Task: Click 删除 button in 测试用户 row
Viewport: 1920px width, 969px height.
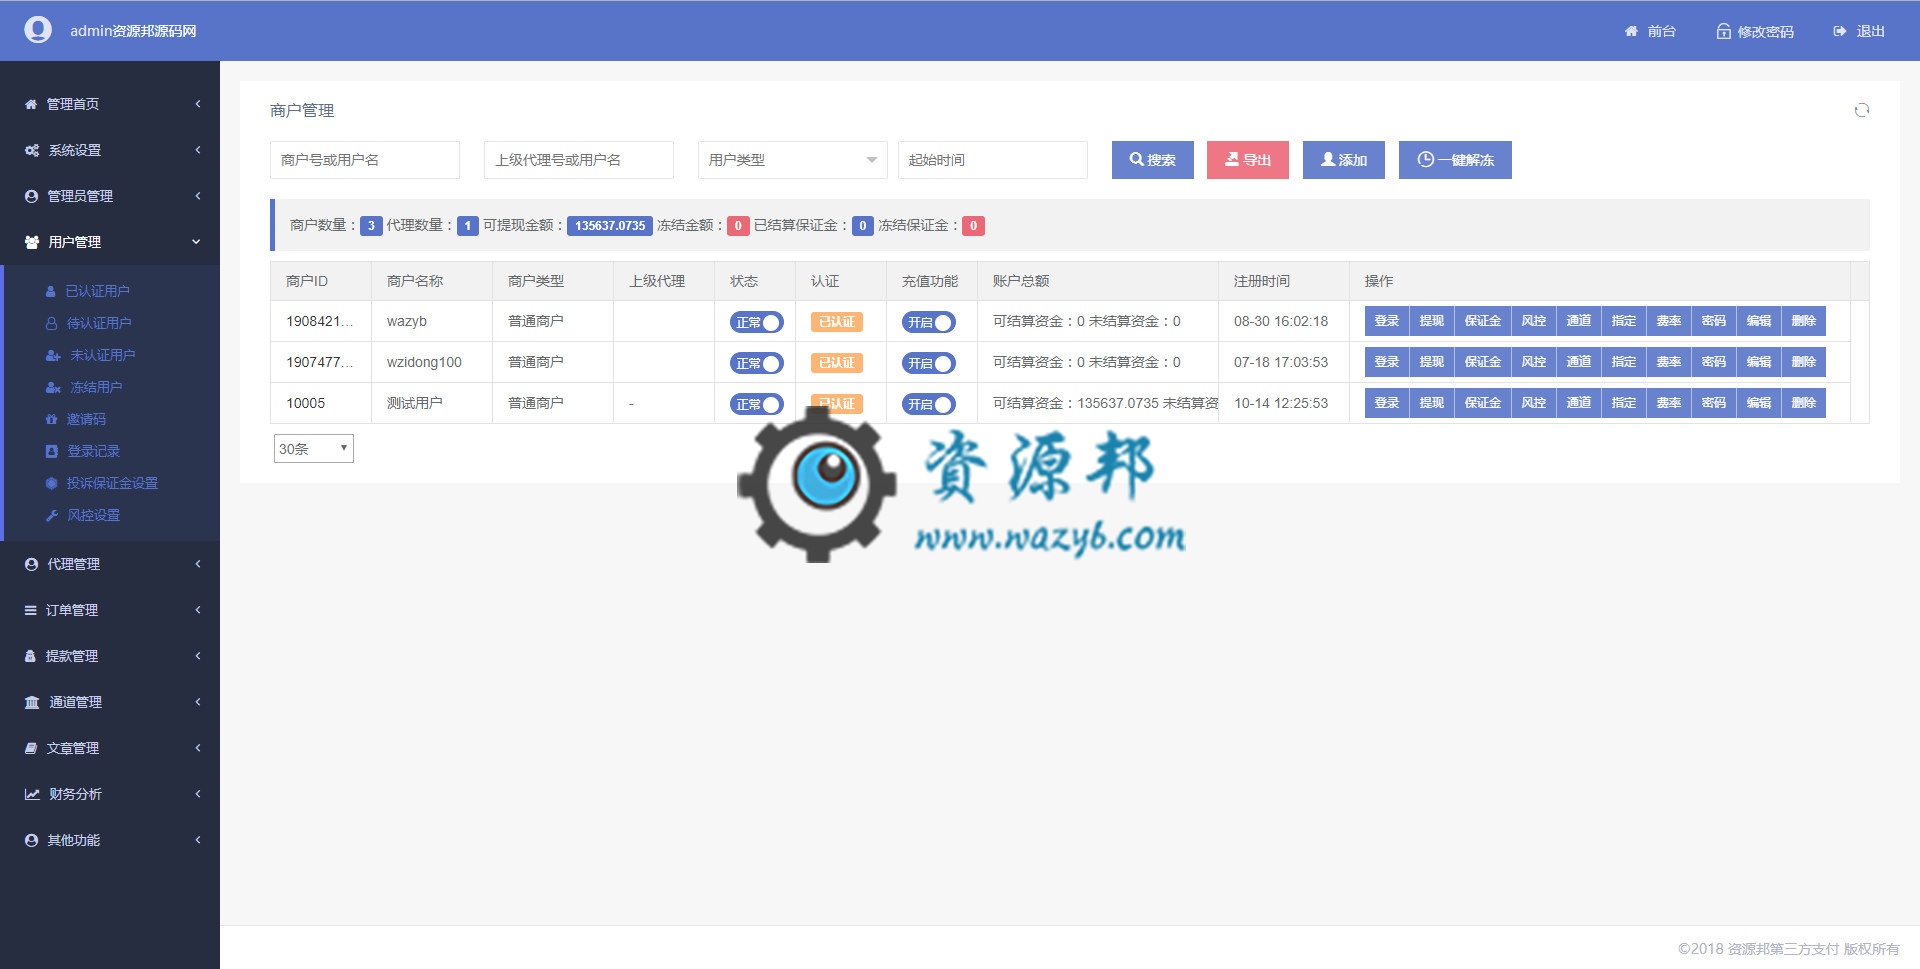Action: 1804,403
